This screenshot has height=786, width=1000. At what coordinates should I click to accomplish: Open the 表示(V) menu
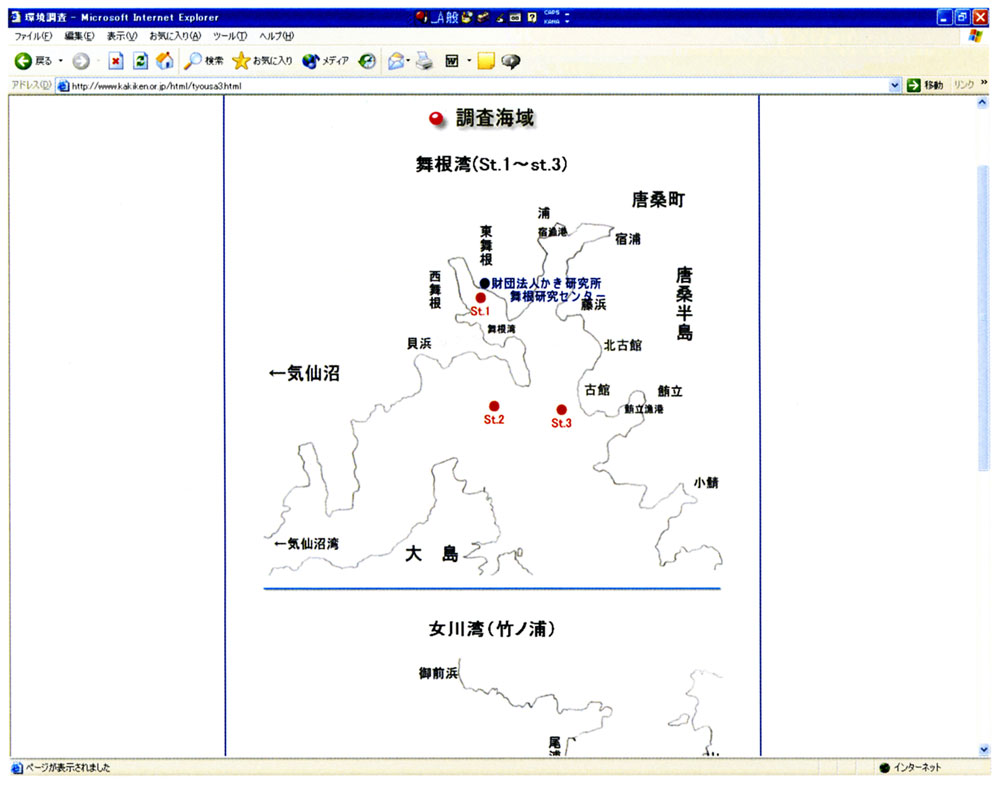pos(122,36)
